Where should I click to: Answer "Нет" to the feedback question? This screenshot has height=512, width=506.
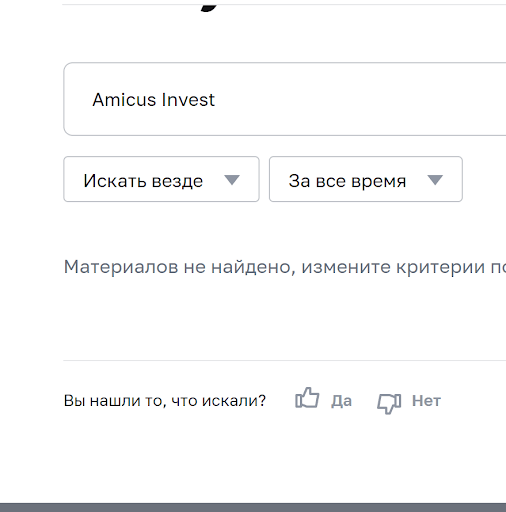(x=426, y=401)
